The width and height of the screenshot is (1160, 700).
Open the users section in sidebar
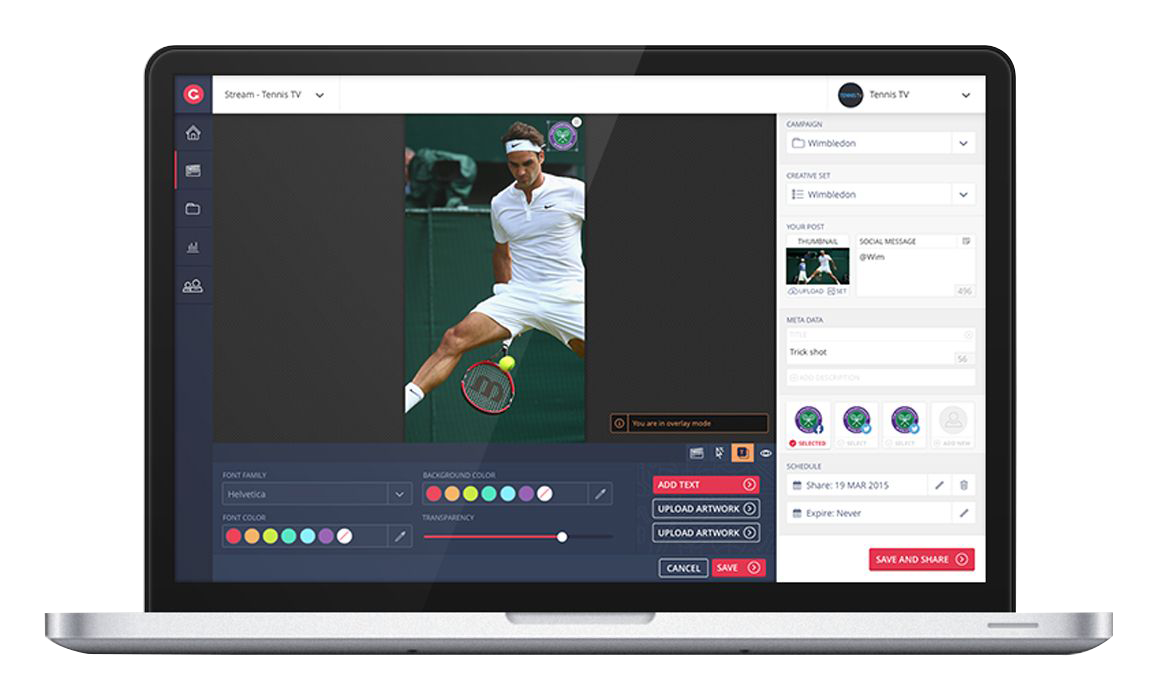point(193,286)
